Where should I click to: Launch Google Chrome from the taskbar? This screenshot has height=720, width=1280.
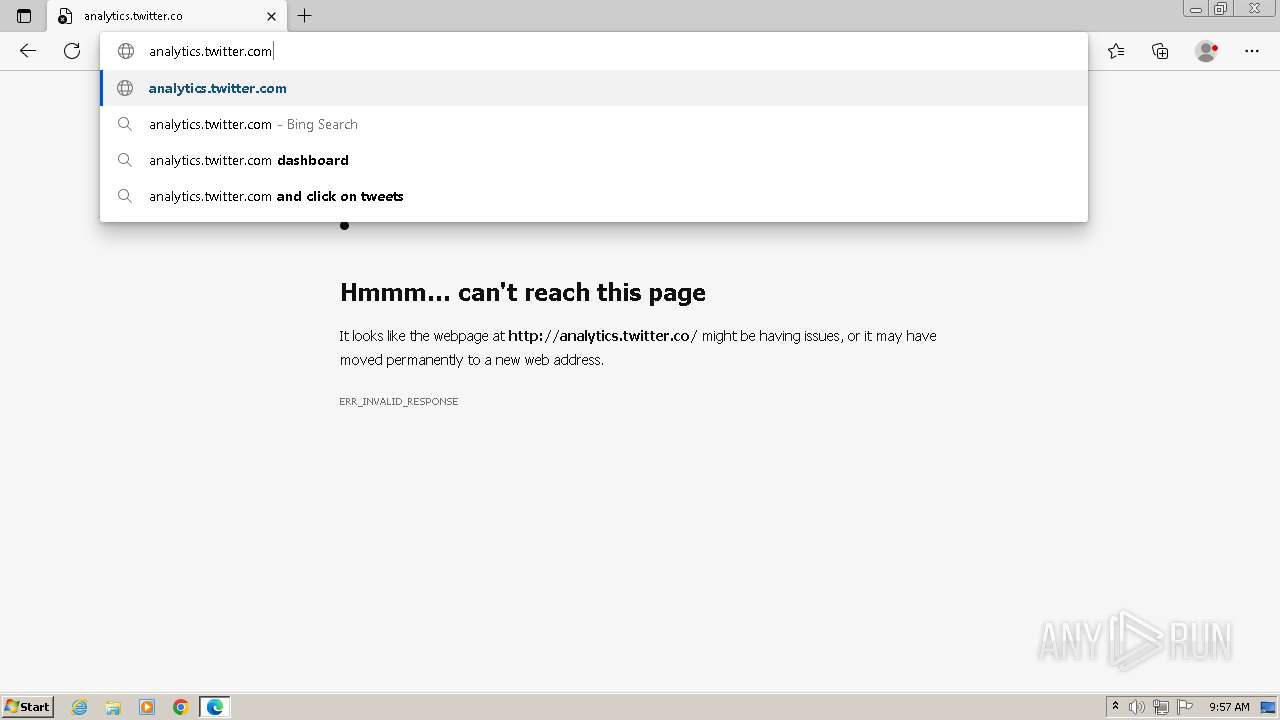(181, 707)
